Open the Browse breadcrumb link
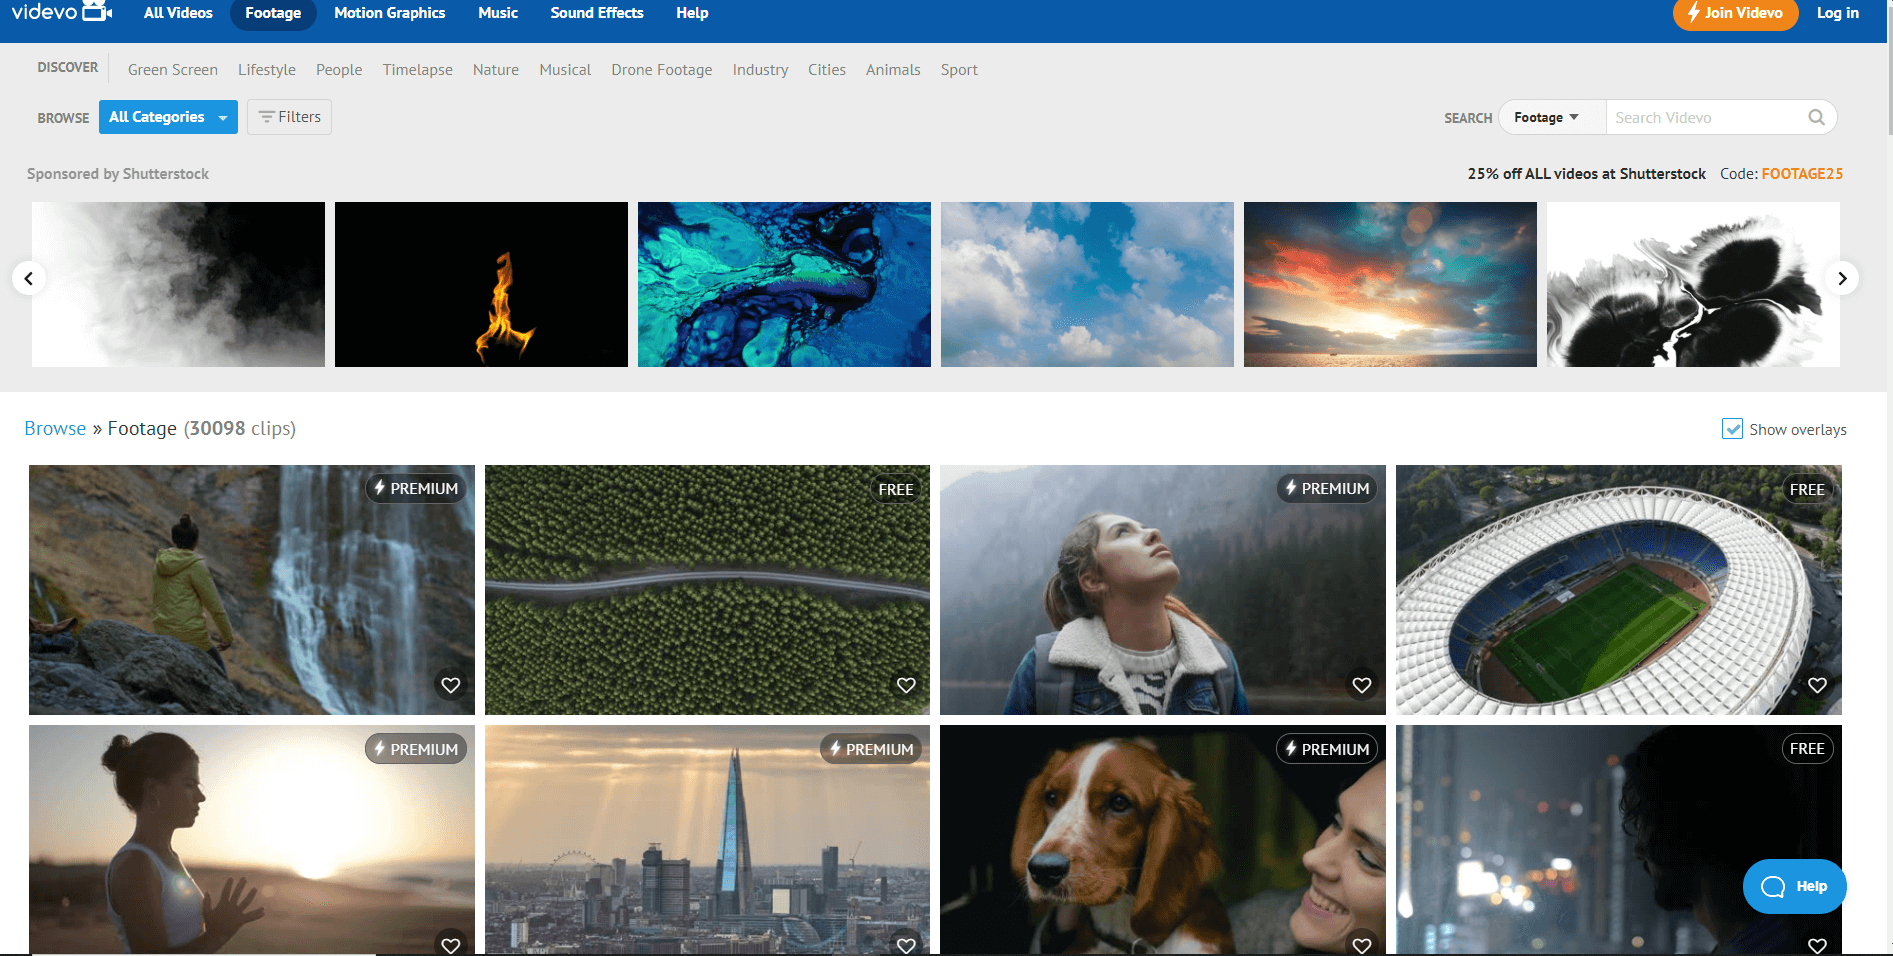 (55, 428)
